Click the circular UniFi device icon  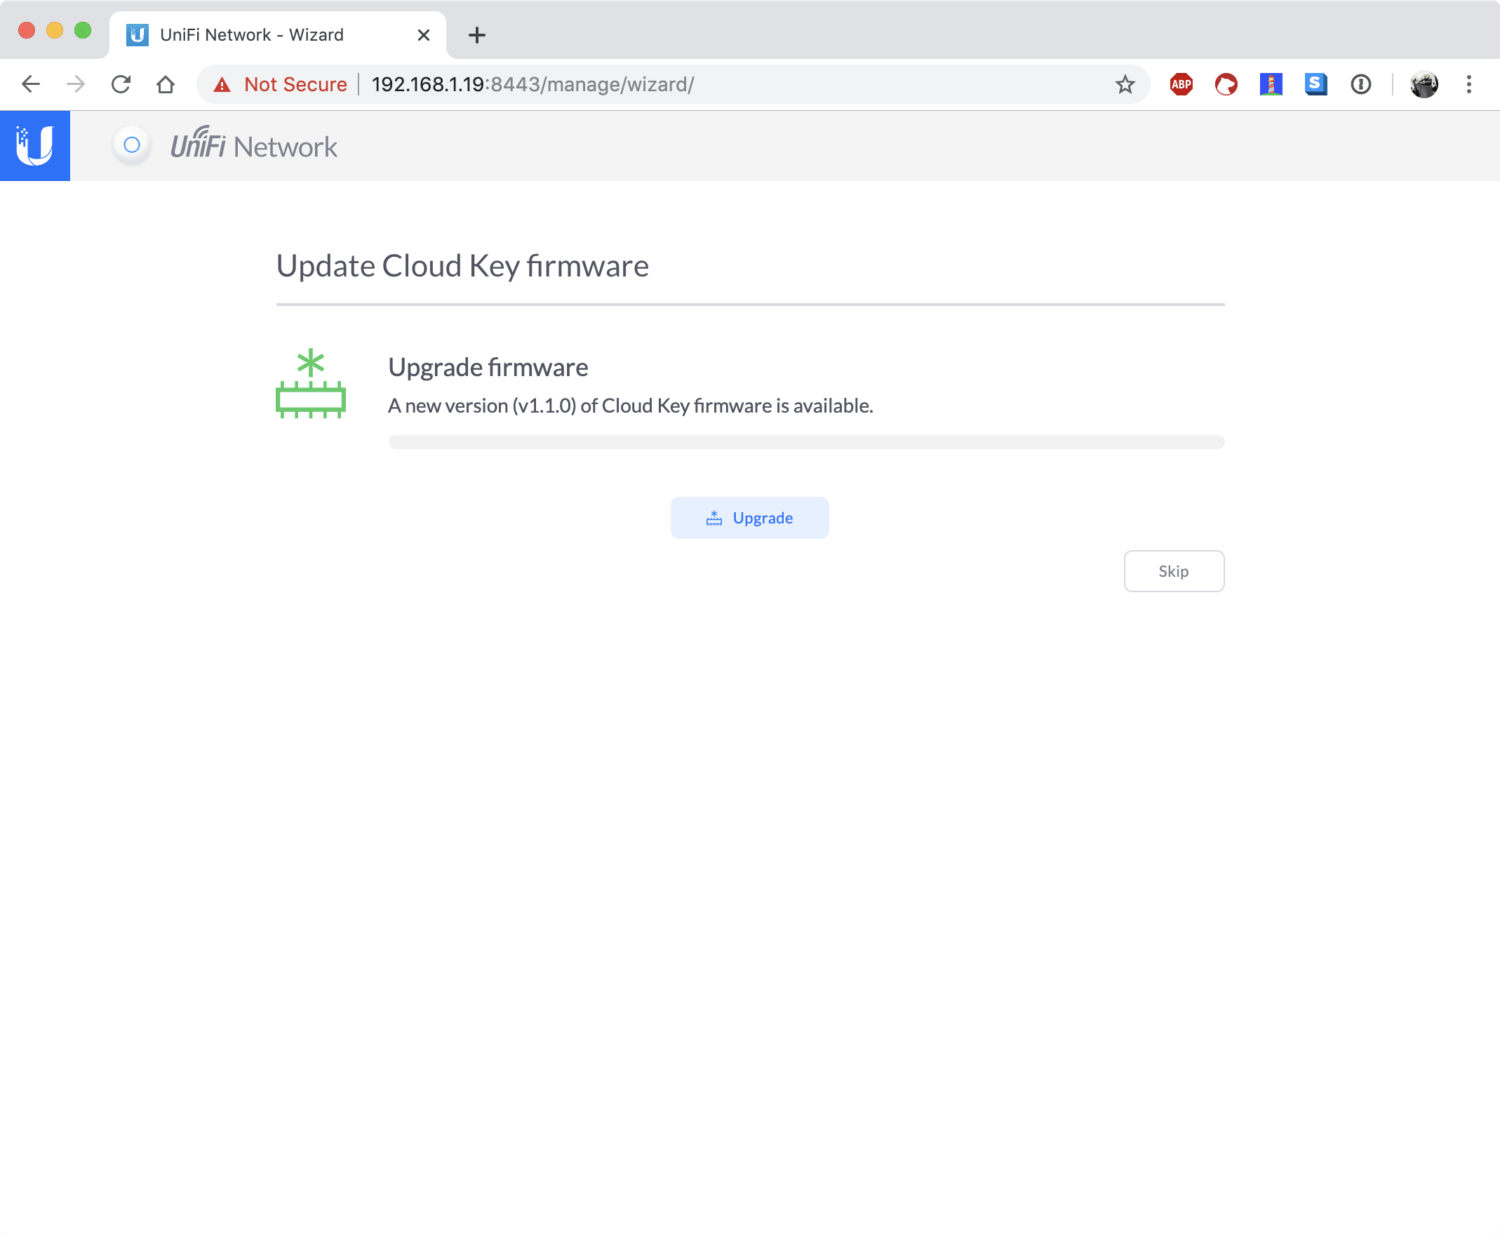(131, 146)
